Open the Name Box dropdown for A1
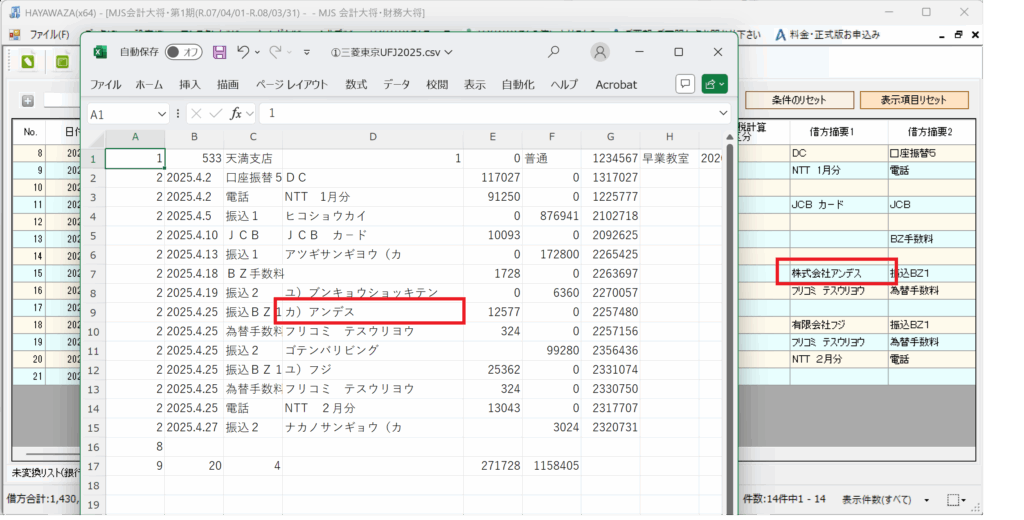The width and height of the screenshot is (1024, 520). pos(162,115)
